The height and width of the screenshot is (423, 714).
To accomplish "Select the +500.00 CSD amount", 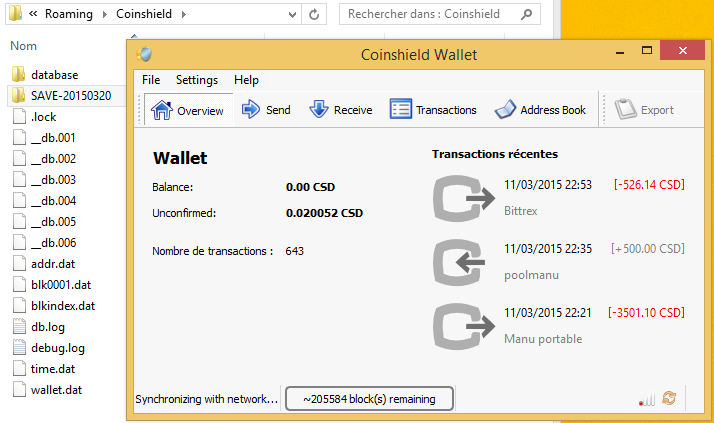I will tap(648, 249).
